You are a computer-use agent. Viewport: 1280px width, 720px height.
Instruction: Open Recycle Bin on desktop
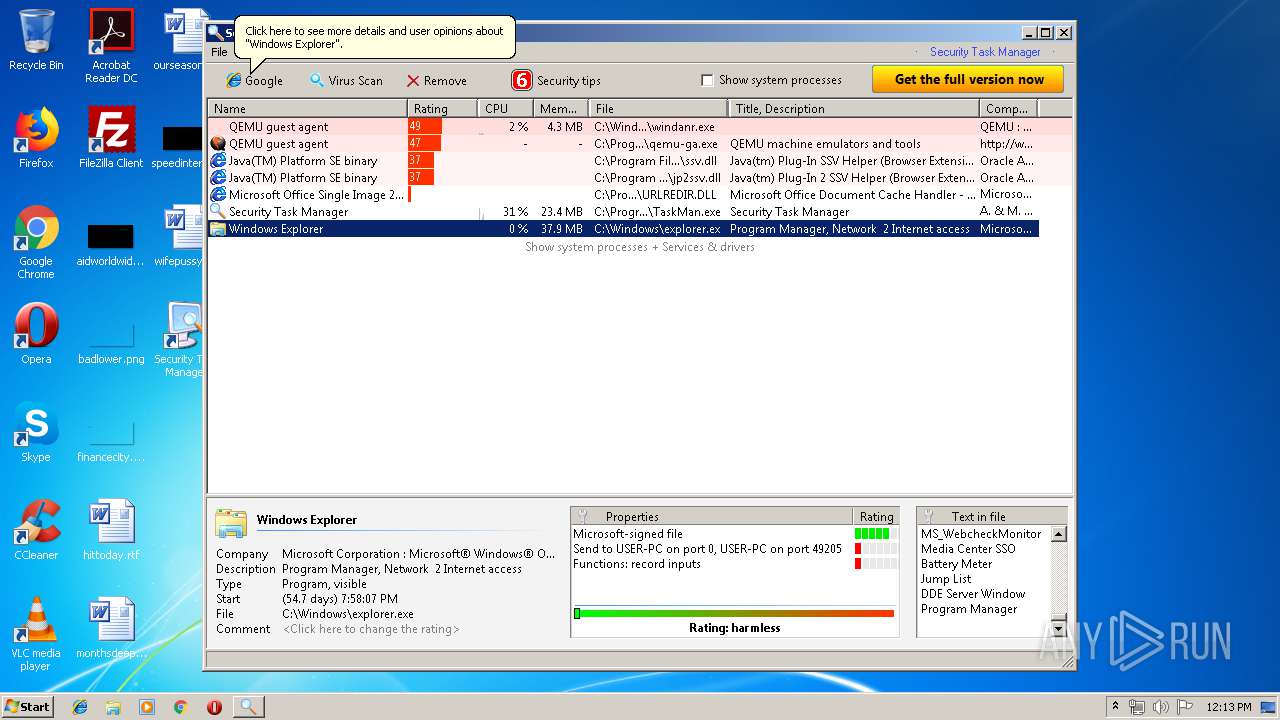(x=36, y=40)
